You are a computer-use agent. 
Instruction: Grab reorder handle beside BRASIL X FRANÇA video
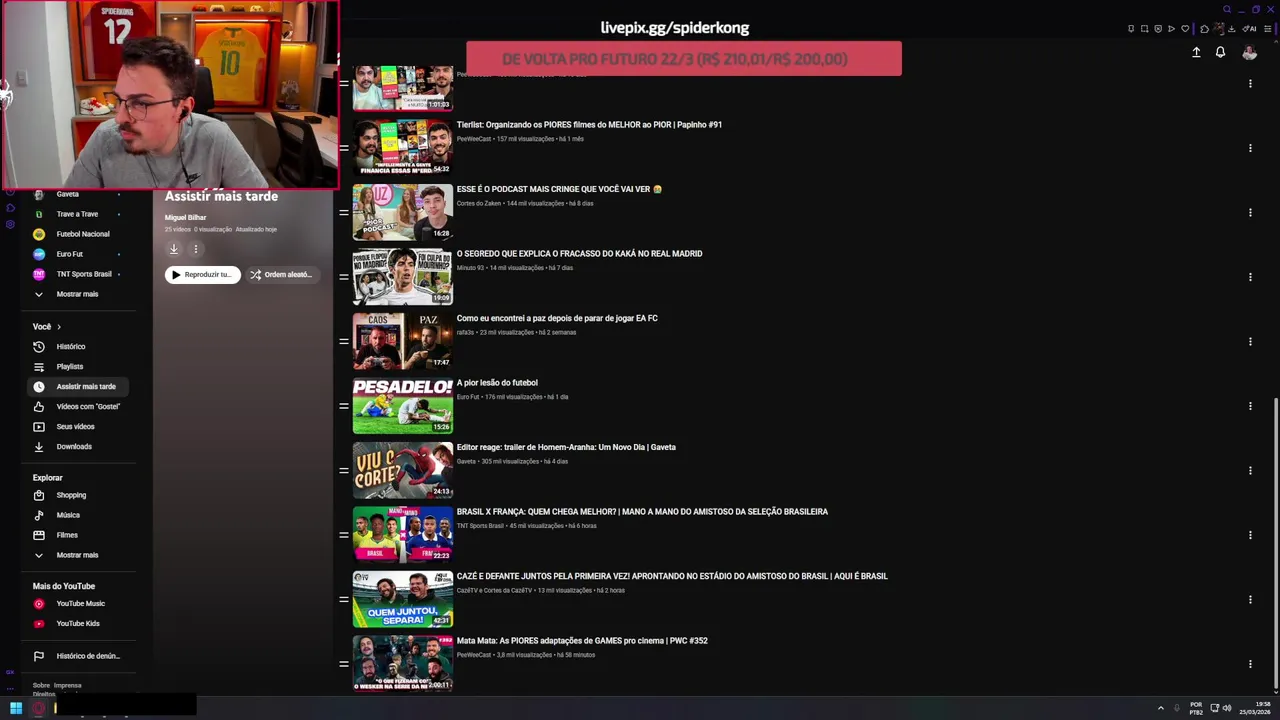[x=344, y=535]
